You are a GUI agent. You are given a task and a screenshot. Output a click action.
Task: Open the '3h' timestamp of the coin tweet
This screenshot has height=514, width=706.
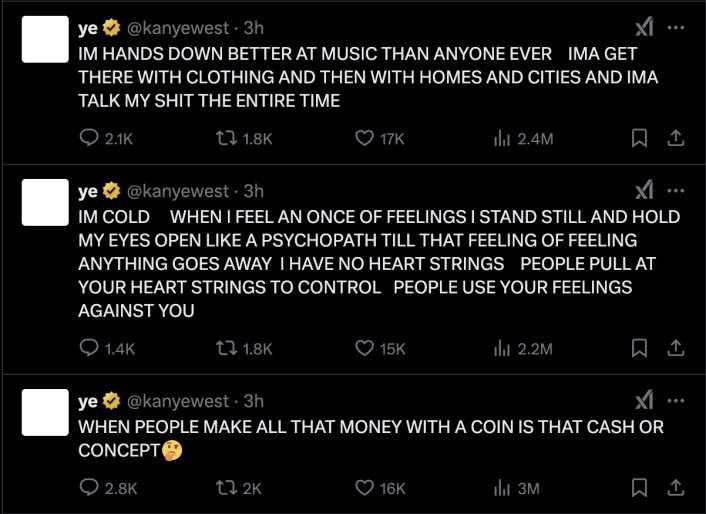click(254, 401)
